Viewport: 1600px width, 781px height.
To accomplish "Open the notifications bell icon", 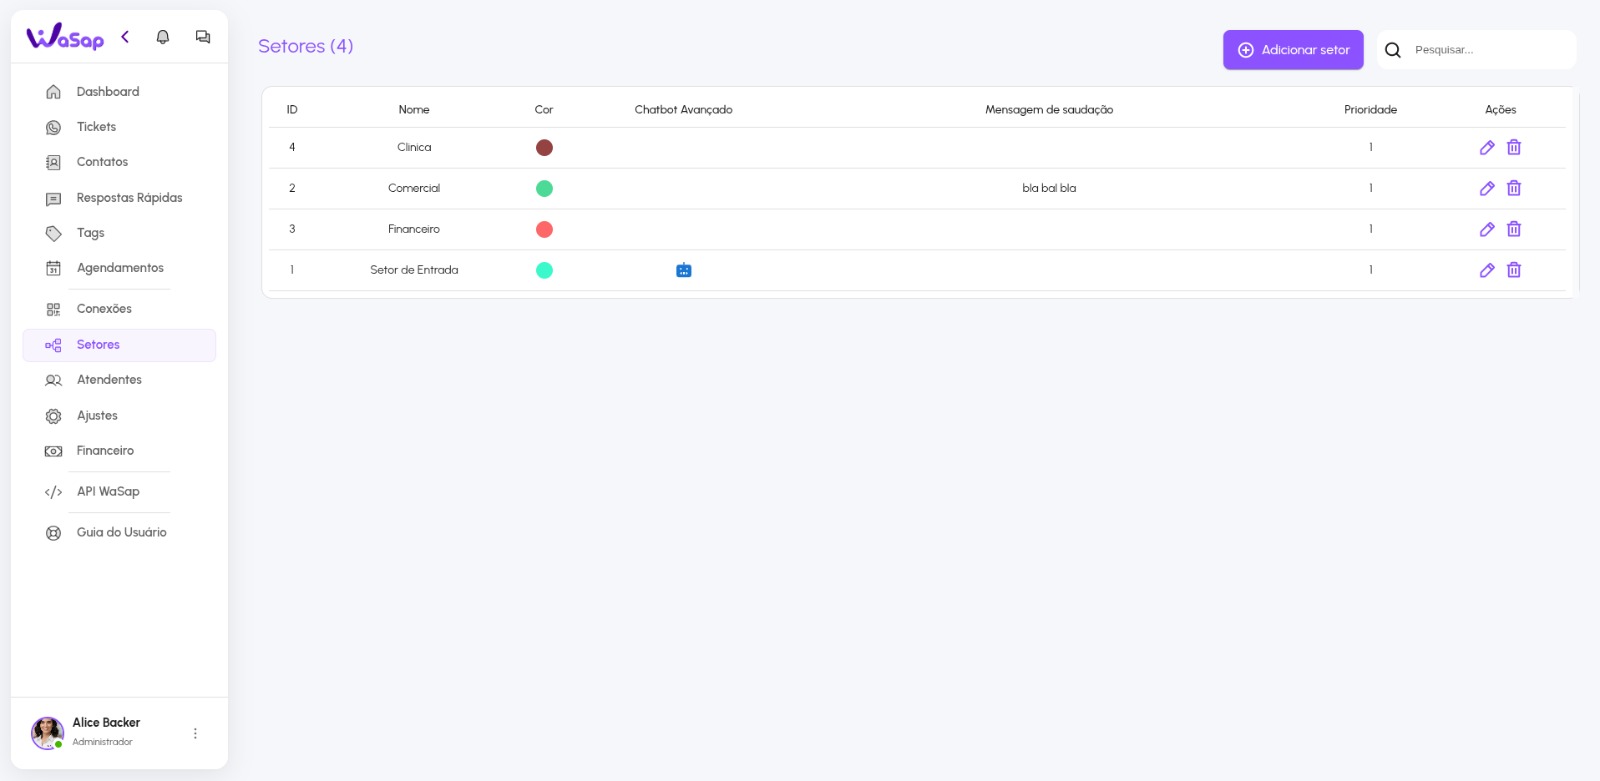I will point(163,37).
